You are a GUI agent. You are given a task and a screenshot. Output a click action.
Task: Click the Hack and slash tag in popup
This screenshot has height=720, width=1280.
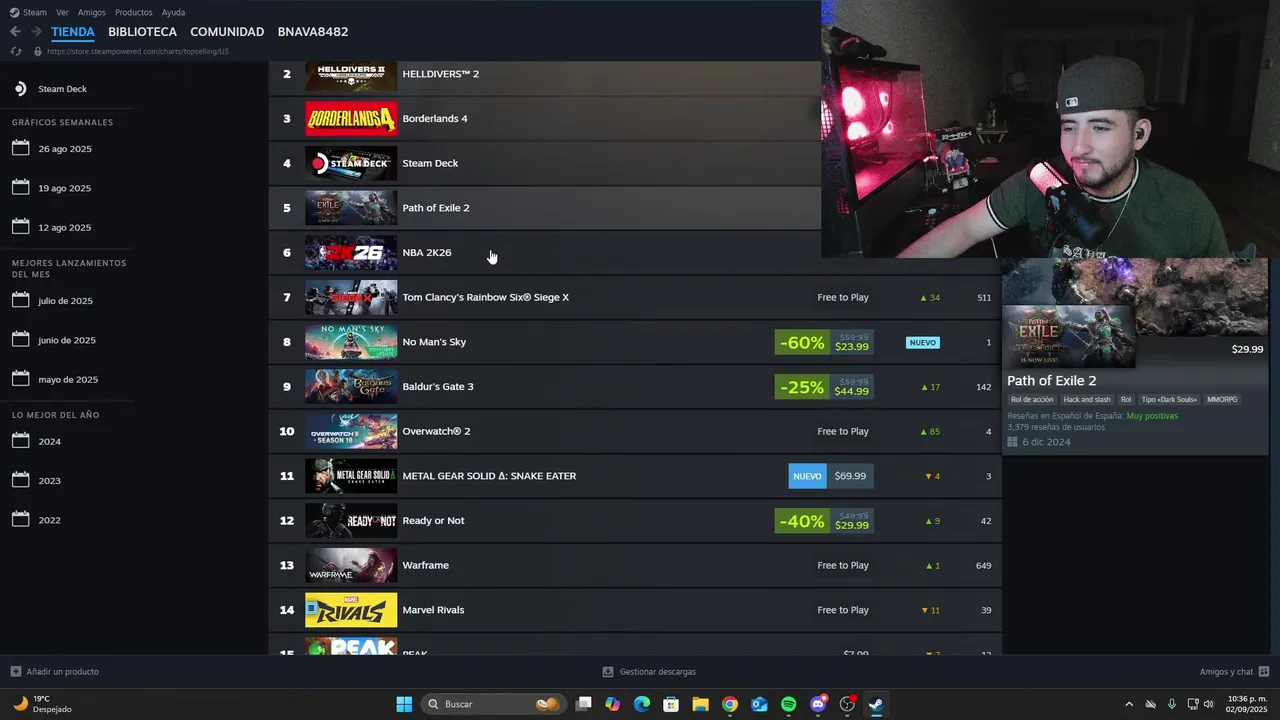click(1087, 399)
